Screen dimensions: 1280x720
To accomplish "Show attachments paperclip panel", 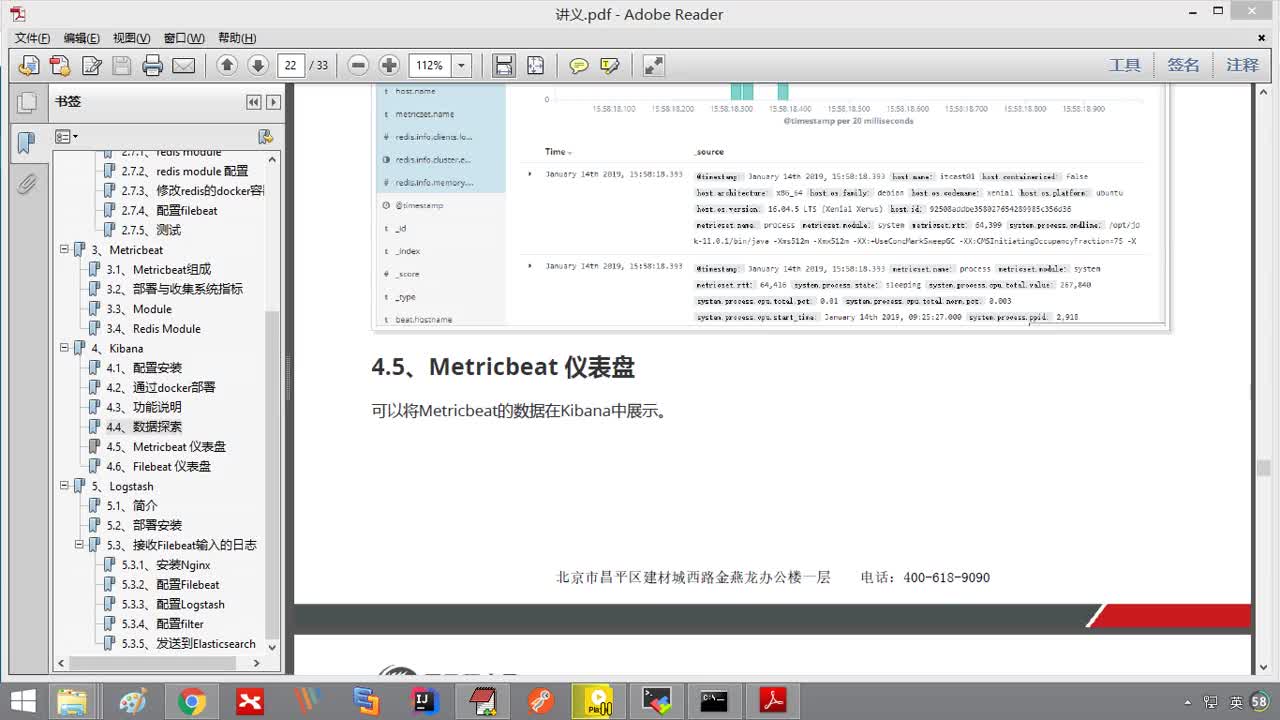I will [x=26, y=184].
